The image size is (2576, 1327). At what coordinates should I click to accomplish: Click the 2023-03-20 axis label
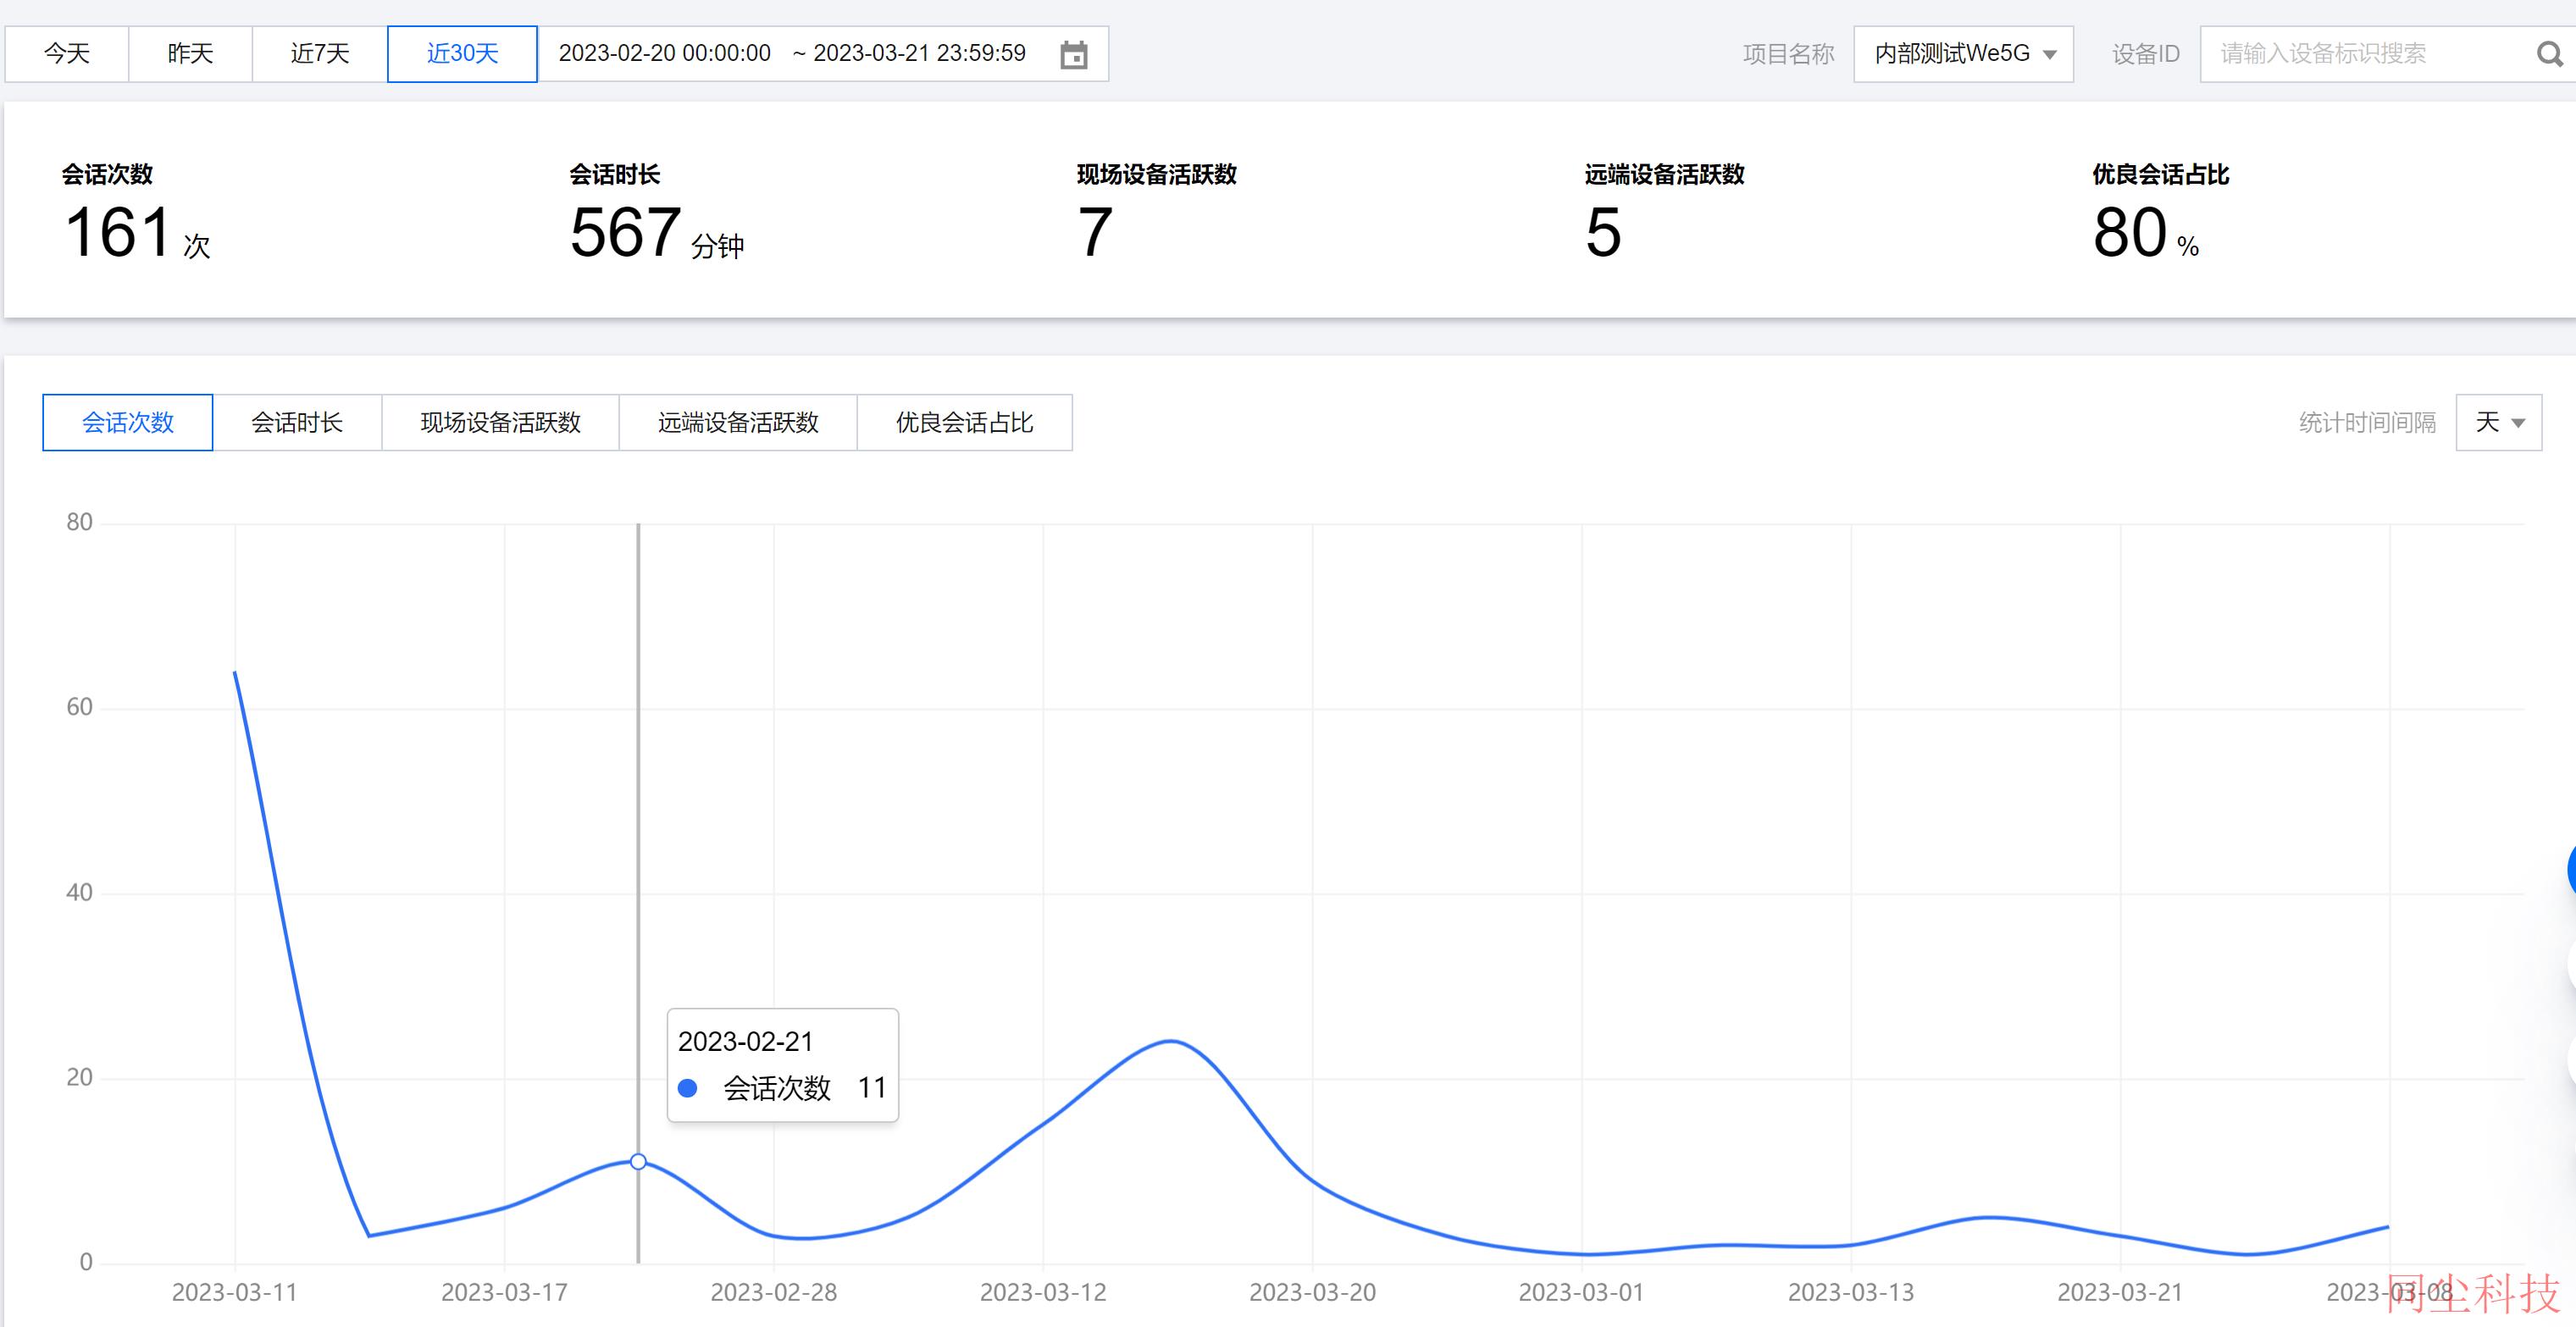pos(1312,1292)
